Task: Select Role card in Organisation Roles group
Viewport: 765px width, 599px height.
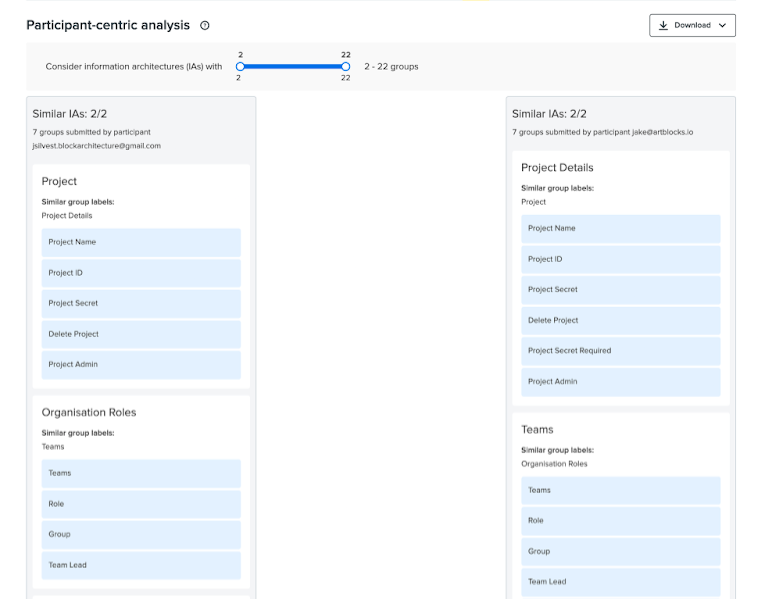Action: pos(141,504)
